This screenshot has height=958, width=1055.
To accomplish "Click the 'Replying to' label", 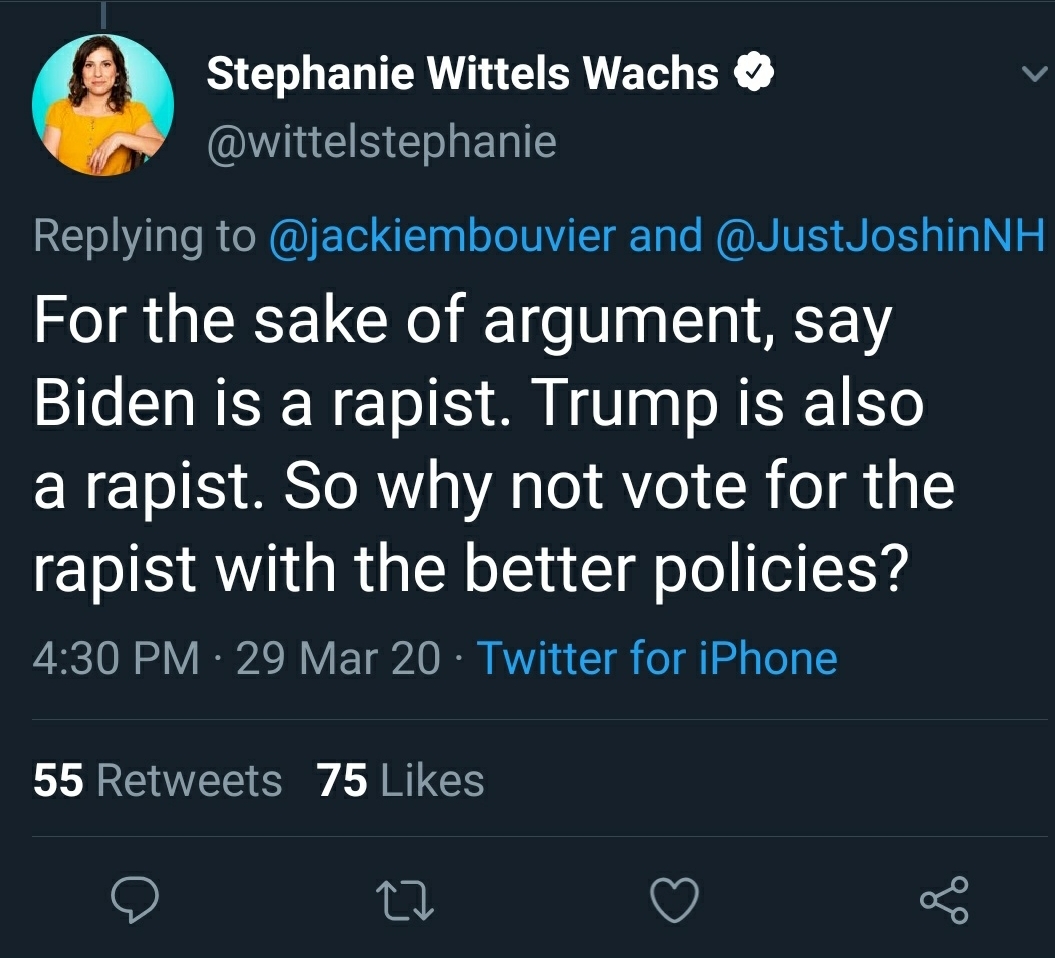I will click(144, 236).
